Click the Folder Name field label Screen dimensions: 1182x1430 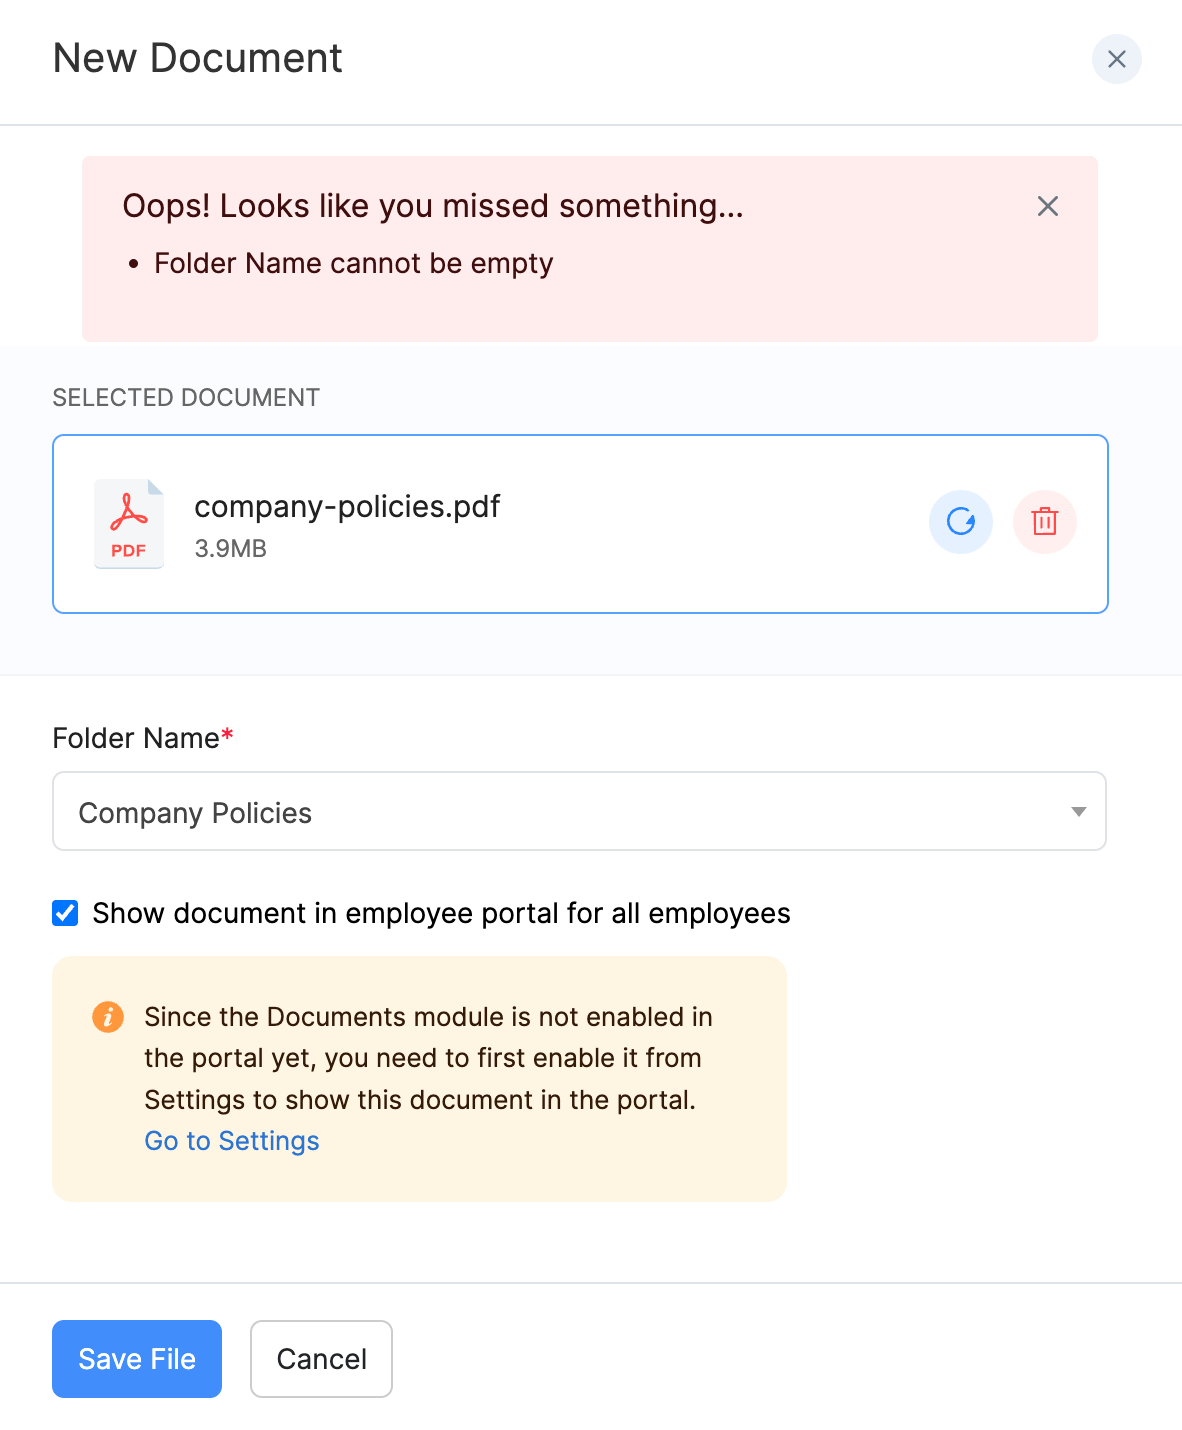[136, 739]
